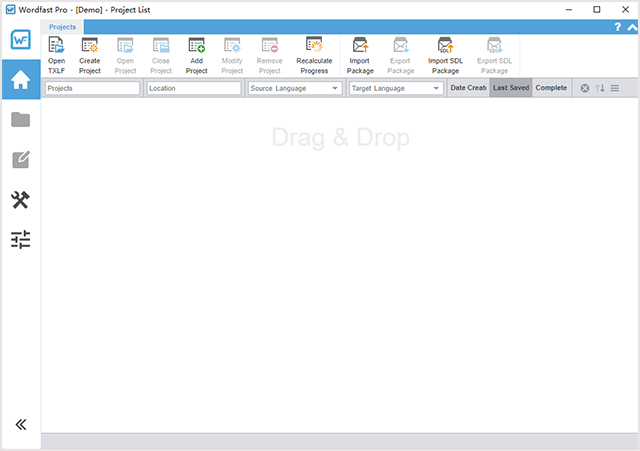Sort by Date Created

[x=468, y=88]
